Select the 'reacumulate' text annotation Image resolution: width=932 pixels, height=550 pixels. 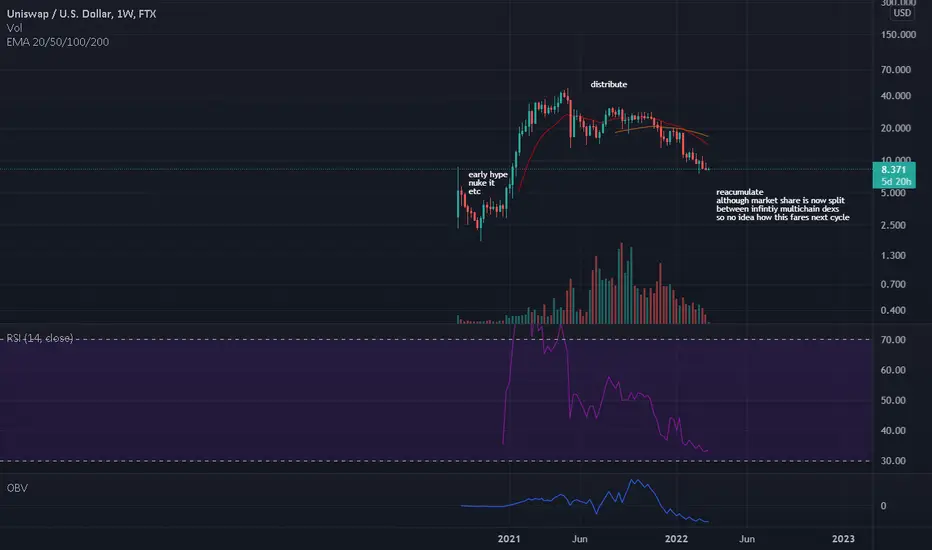[x=739, y=192]
